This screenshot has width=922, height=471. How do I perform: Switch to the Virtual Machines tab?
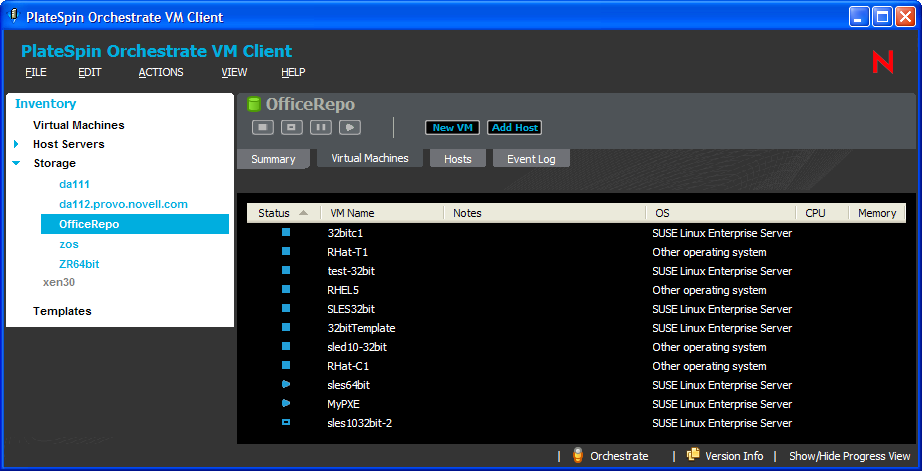tap(370, 158)
